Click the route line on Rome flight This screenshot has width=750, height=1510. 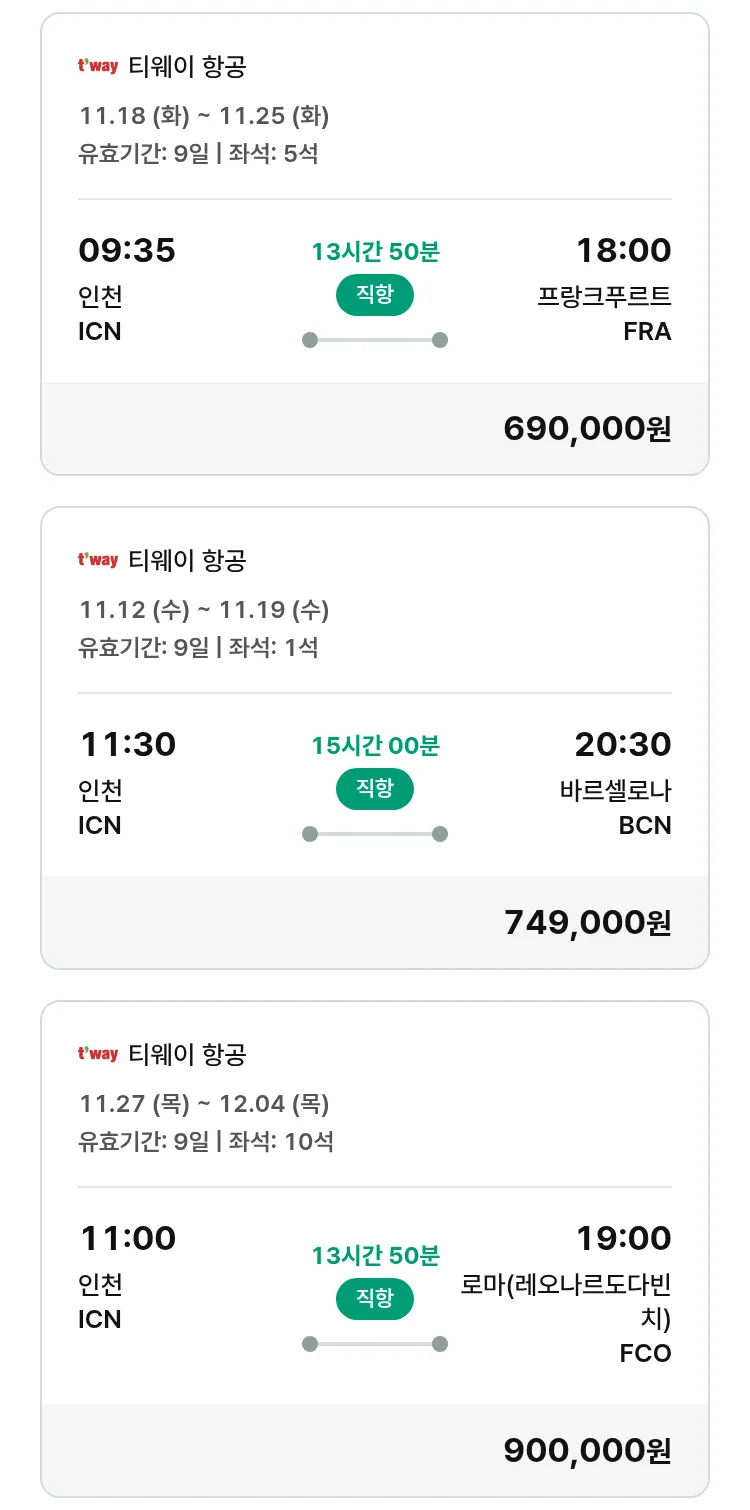(x=374, y=1344)
